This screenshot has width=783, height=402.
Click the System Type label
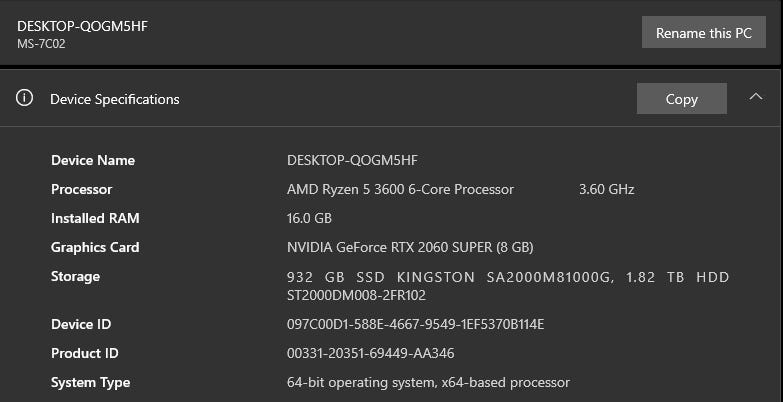pos(90,382)
